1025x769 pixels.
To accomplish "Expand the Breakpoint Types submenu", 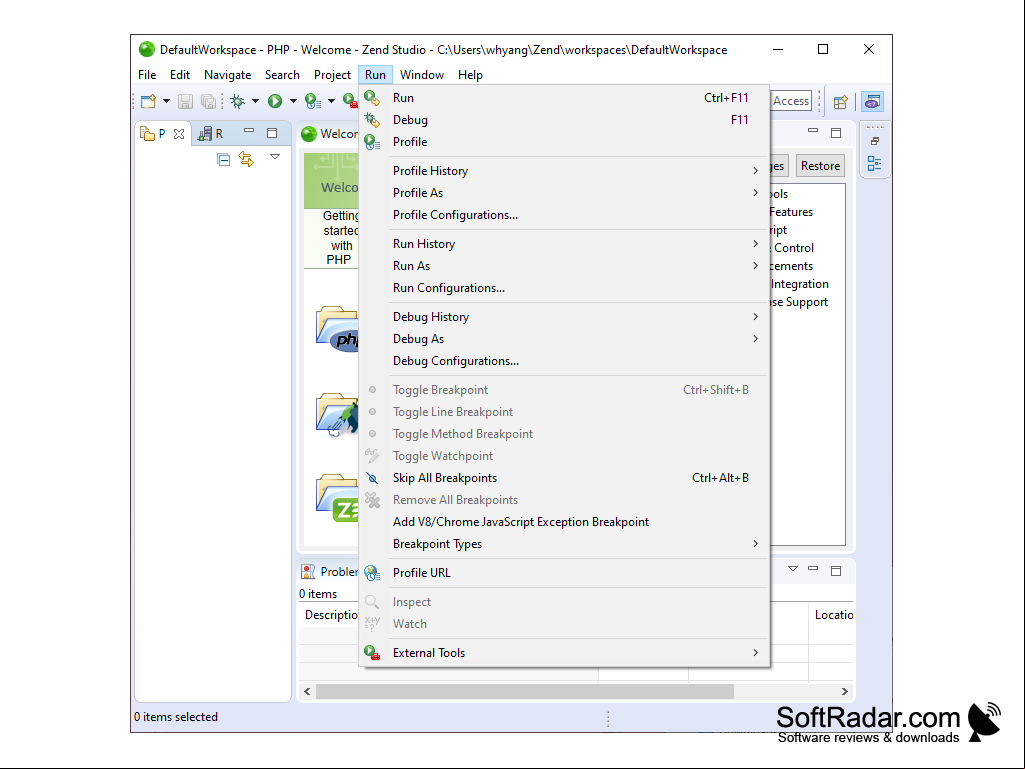I will tap(563, 544).
